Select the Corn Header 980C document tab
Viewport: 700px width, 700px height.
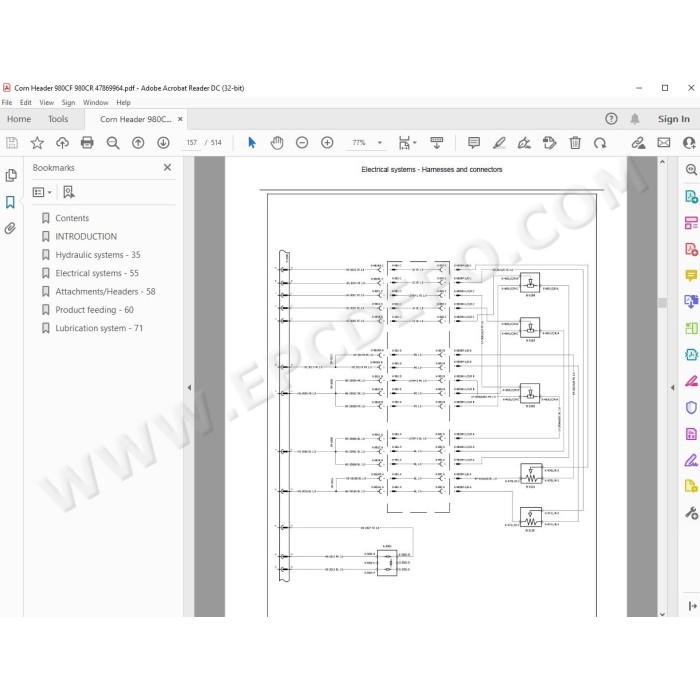(x=135, y=119)
